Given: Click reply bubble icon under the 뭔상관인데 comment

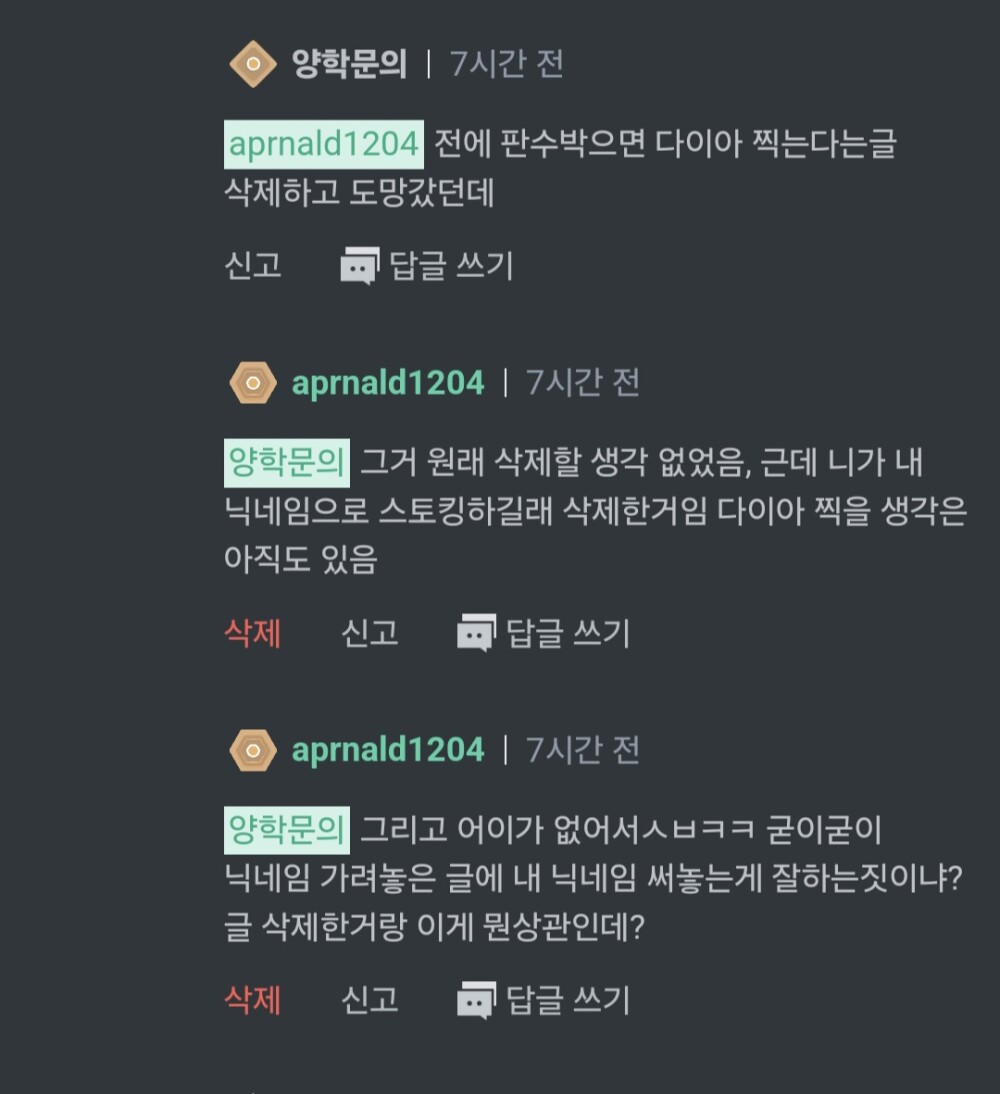Looking at the screenshot, I should click(476, 1000).
